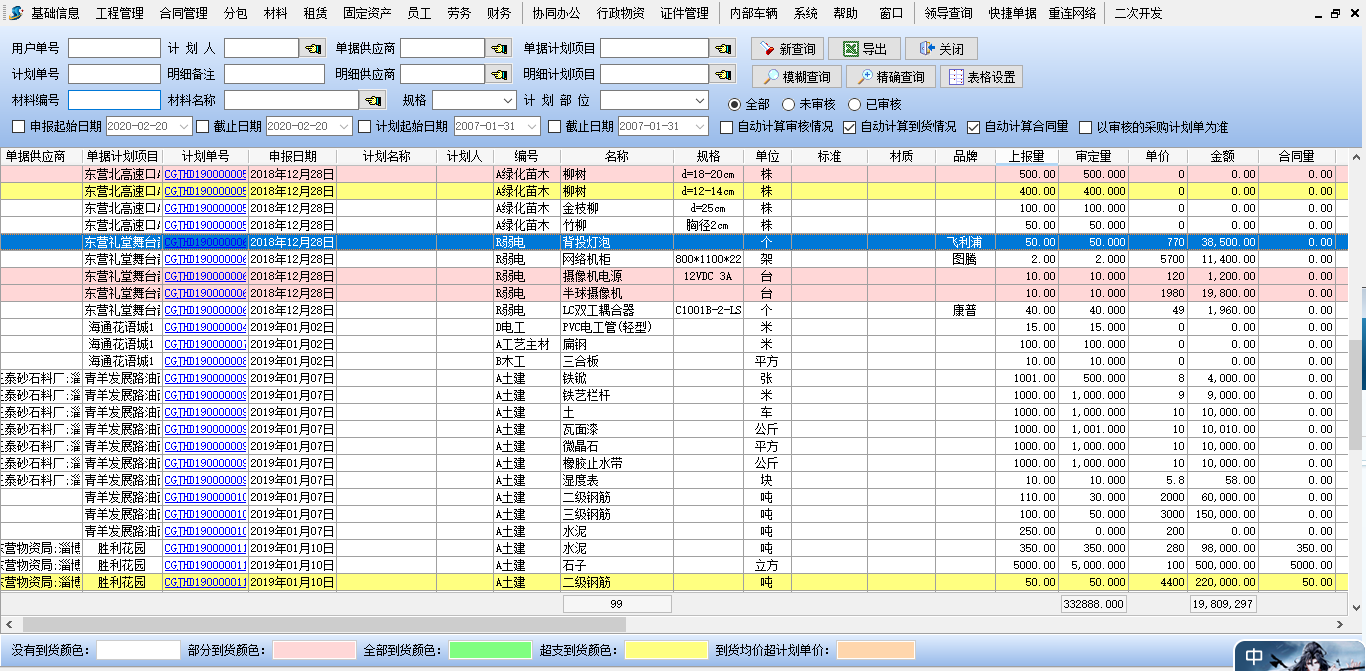
Task: Click the lookup icon beside 材料名称 field
Action: [373, 100]
